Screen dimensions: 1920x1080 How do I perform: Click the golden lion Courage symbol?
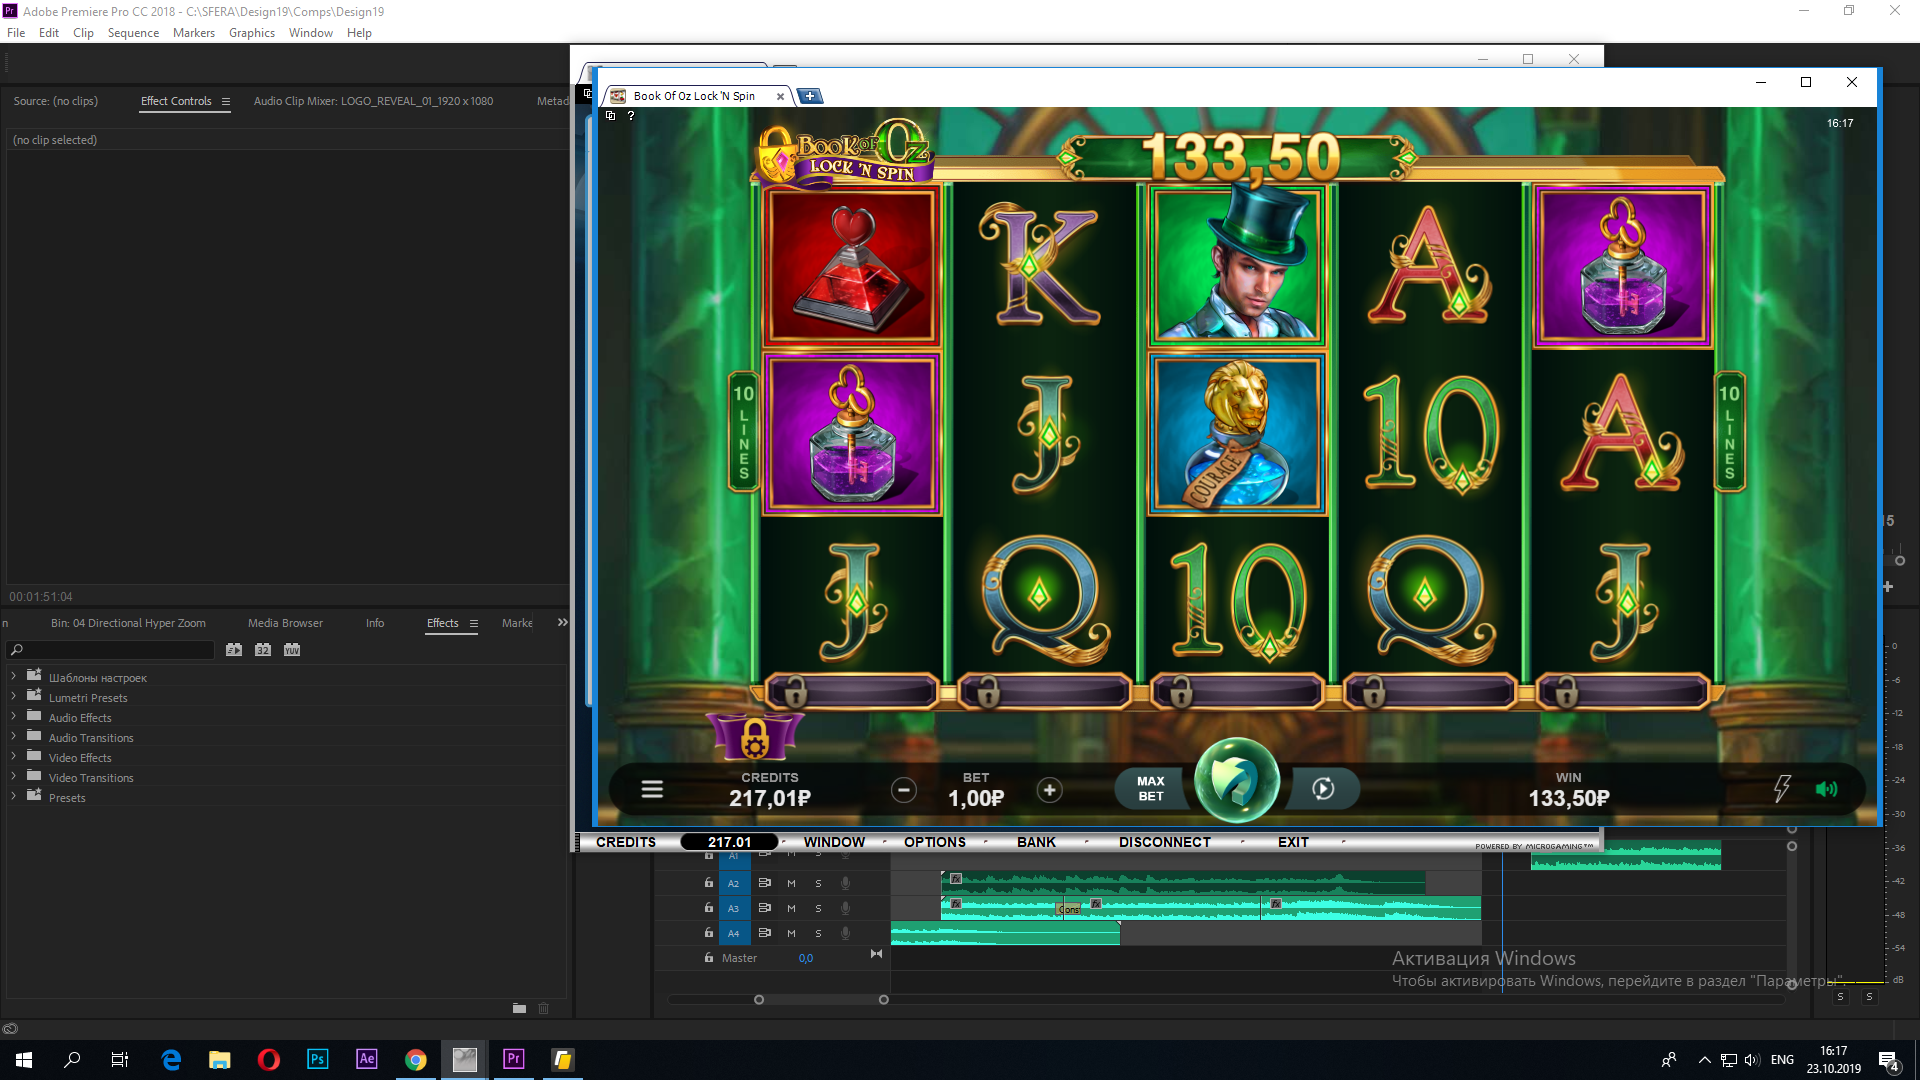1237,434
